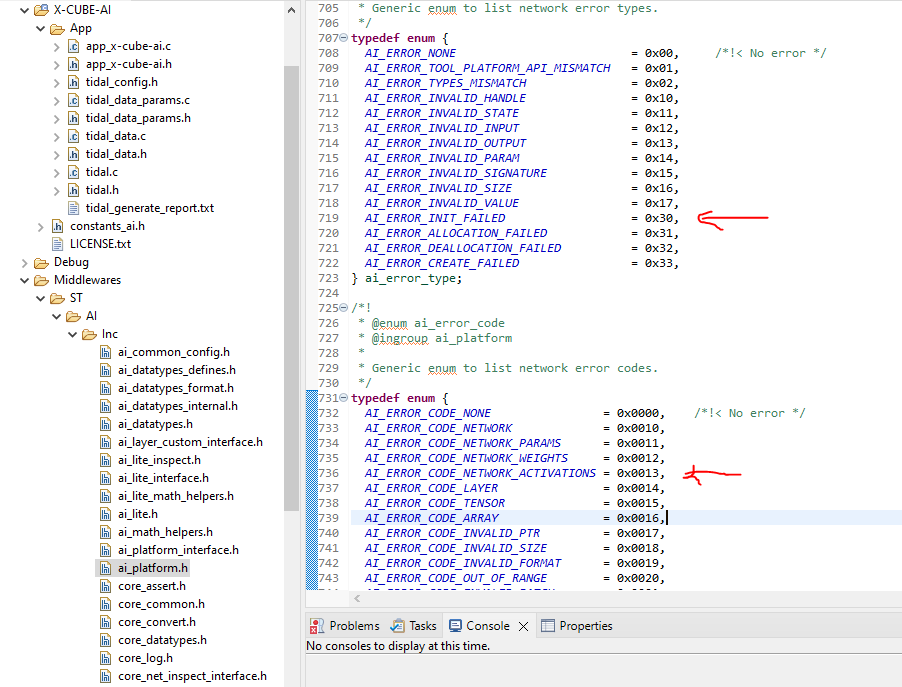Screen dimensions: 902x687
Task: Click the tidal_data.c file icon
Action: (x=74, y=136)
